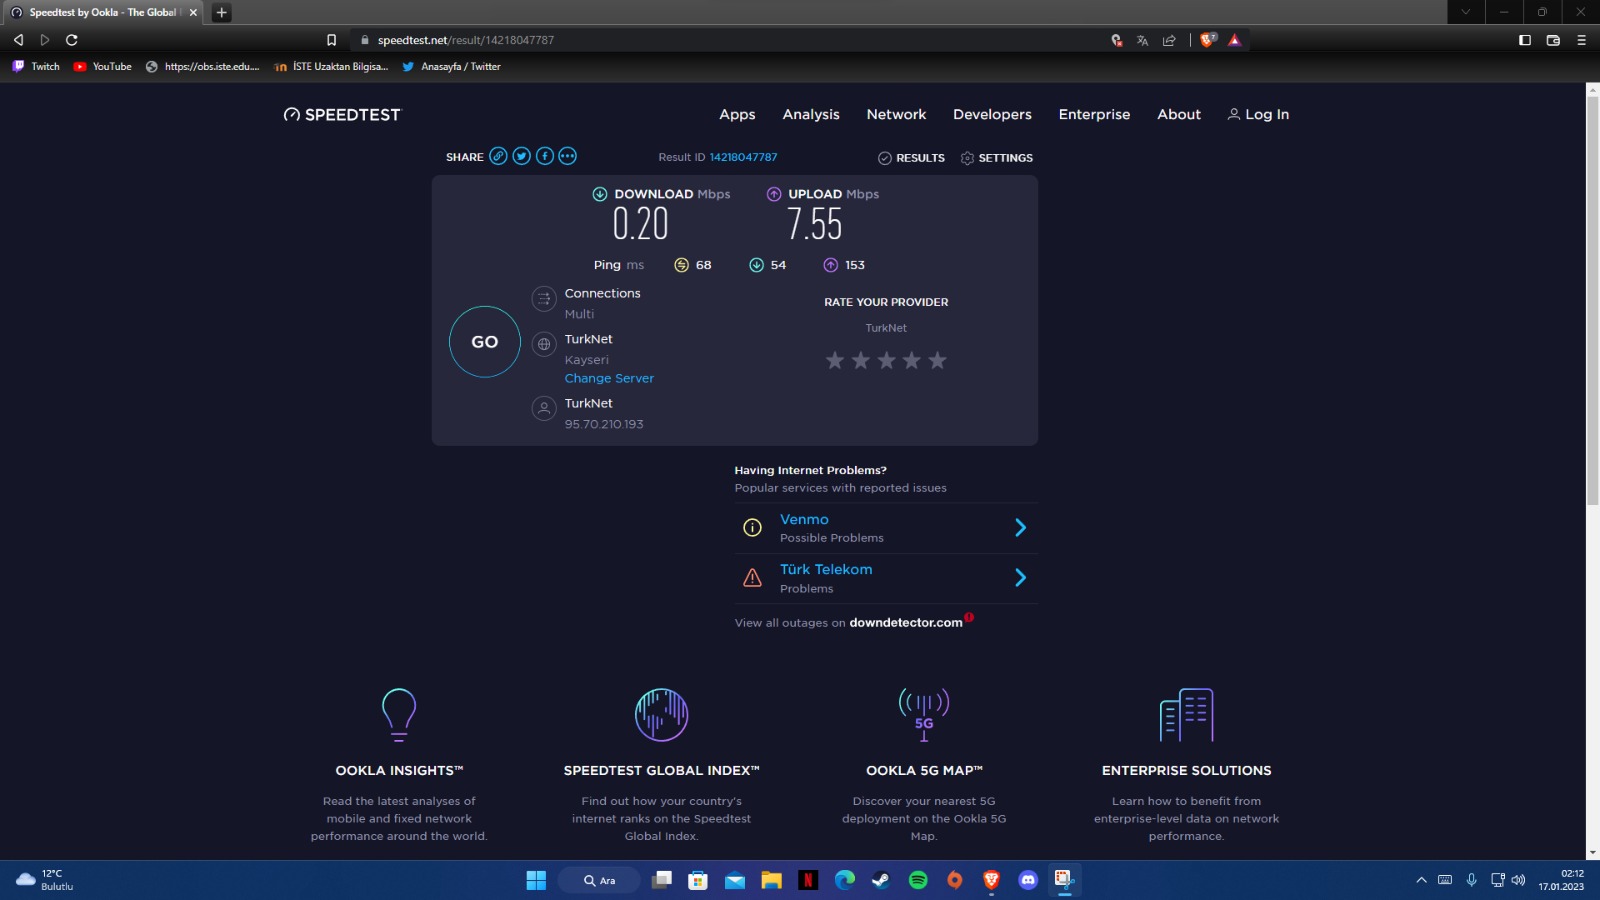The image size is (1600, 900).
Task: Go back in browser
Action: (18, 40)
